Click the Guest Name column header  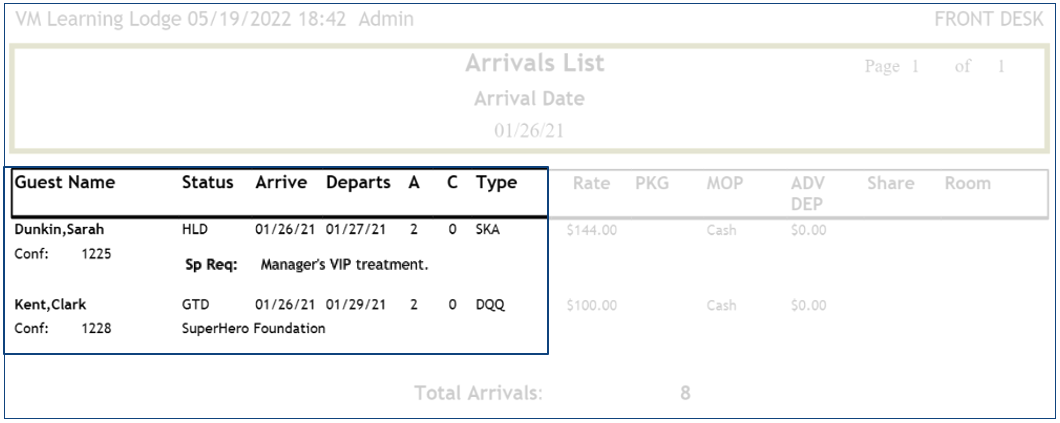(x=64, y=184)
